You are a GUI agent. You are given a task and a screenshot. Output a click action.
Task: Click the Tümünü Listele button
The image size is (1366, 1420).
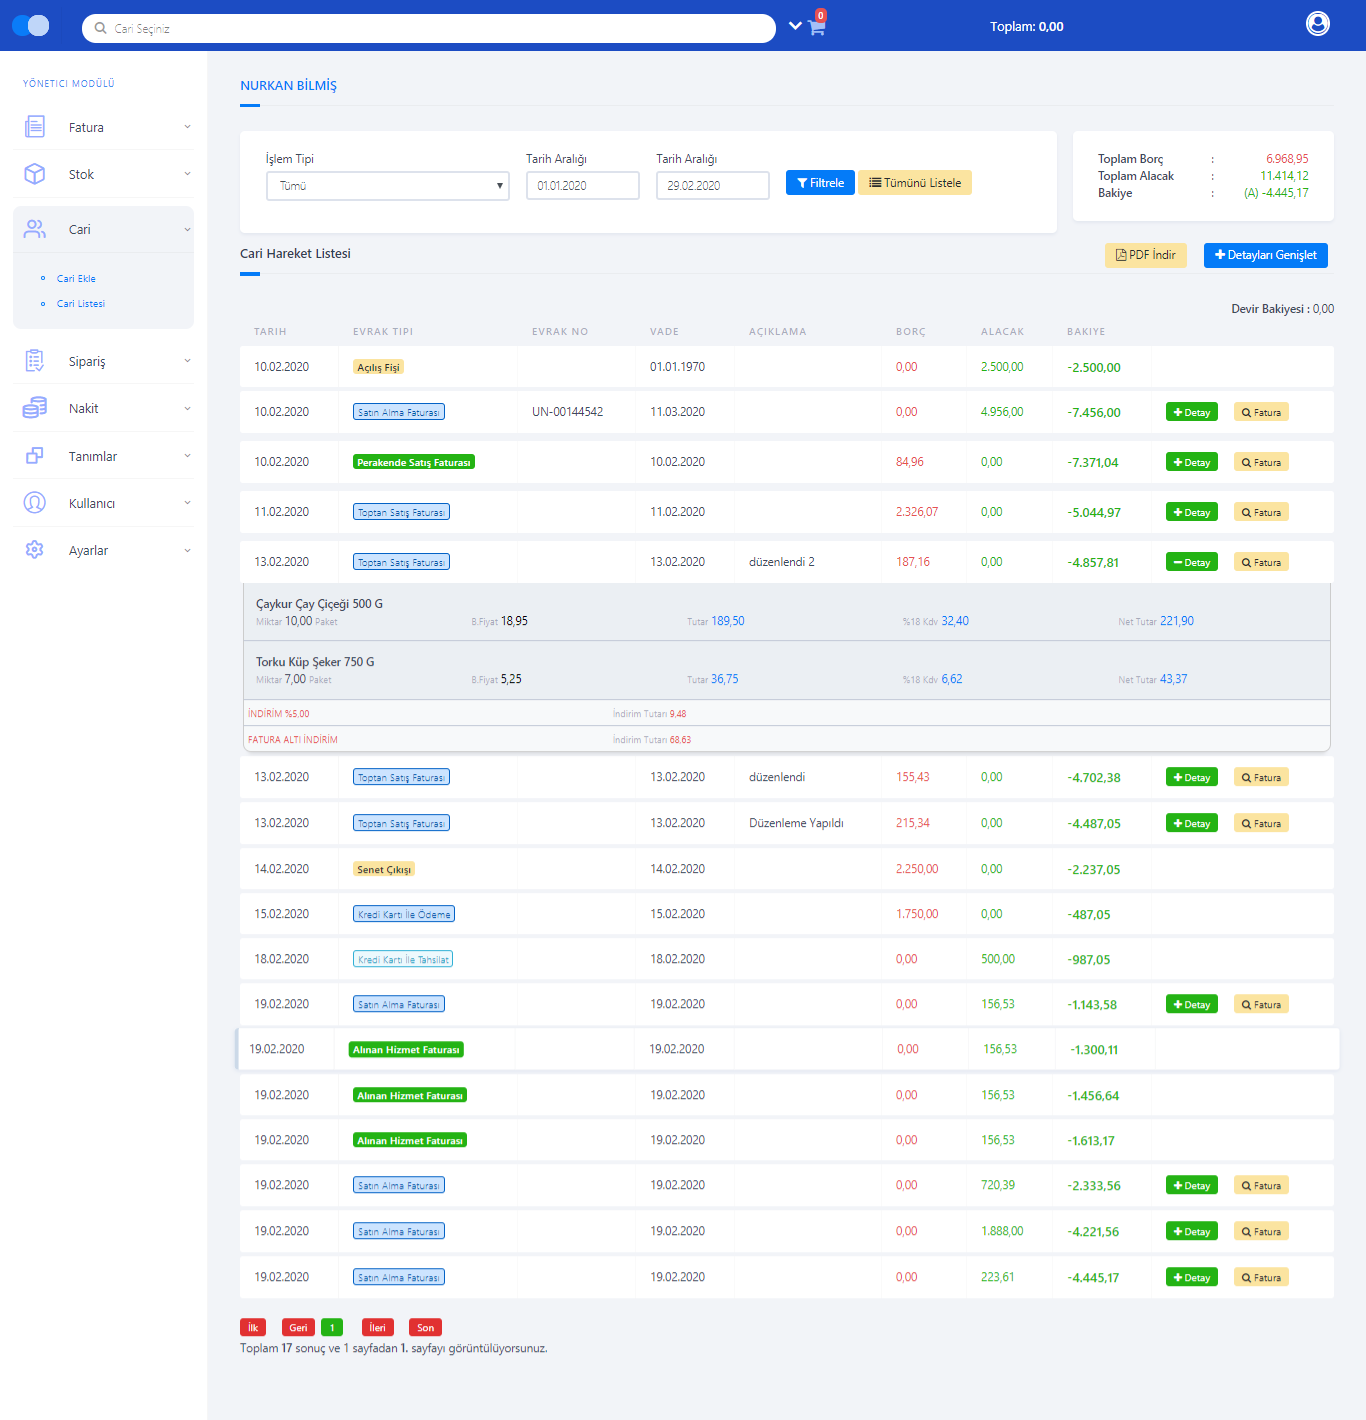(915, 183)
